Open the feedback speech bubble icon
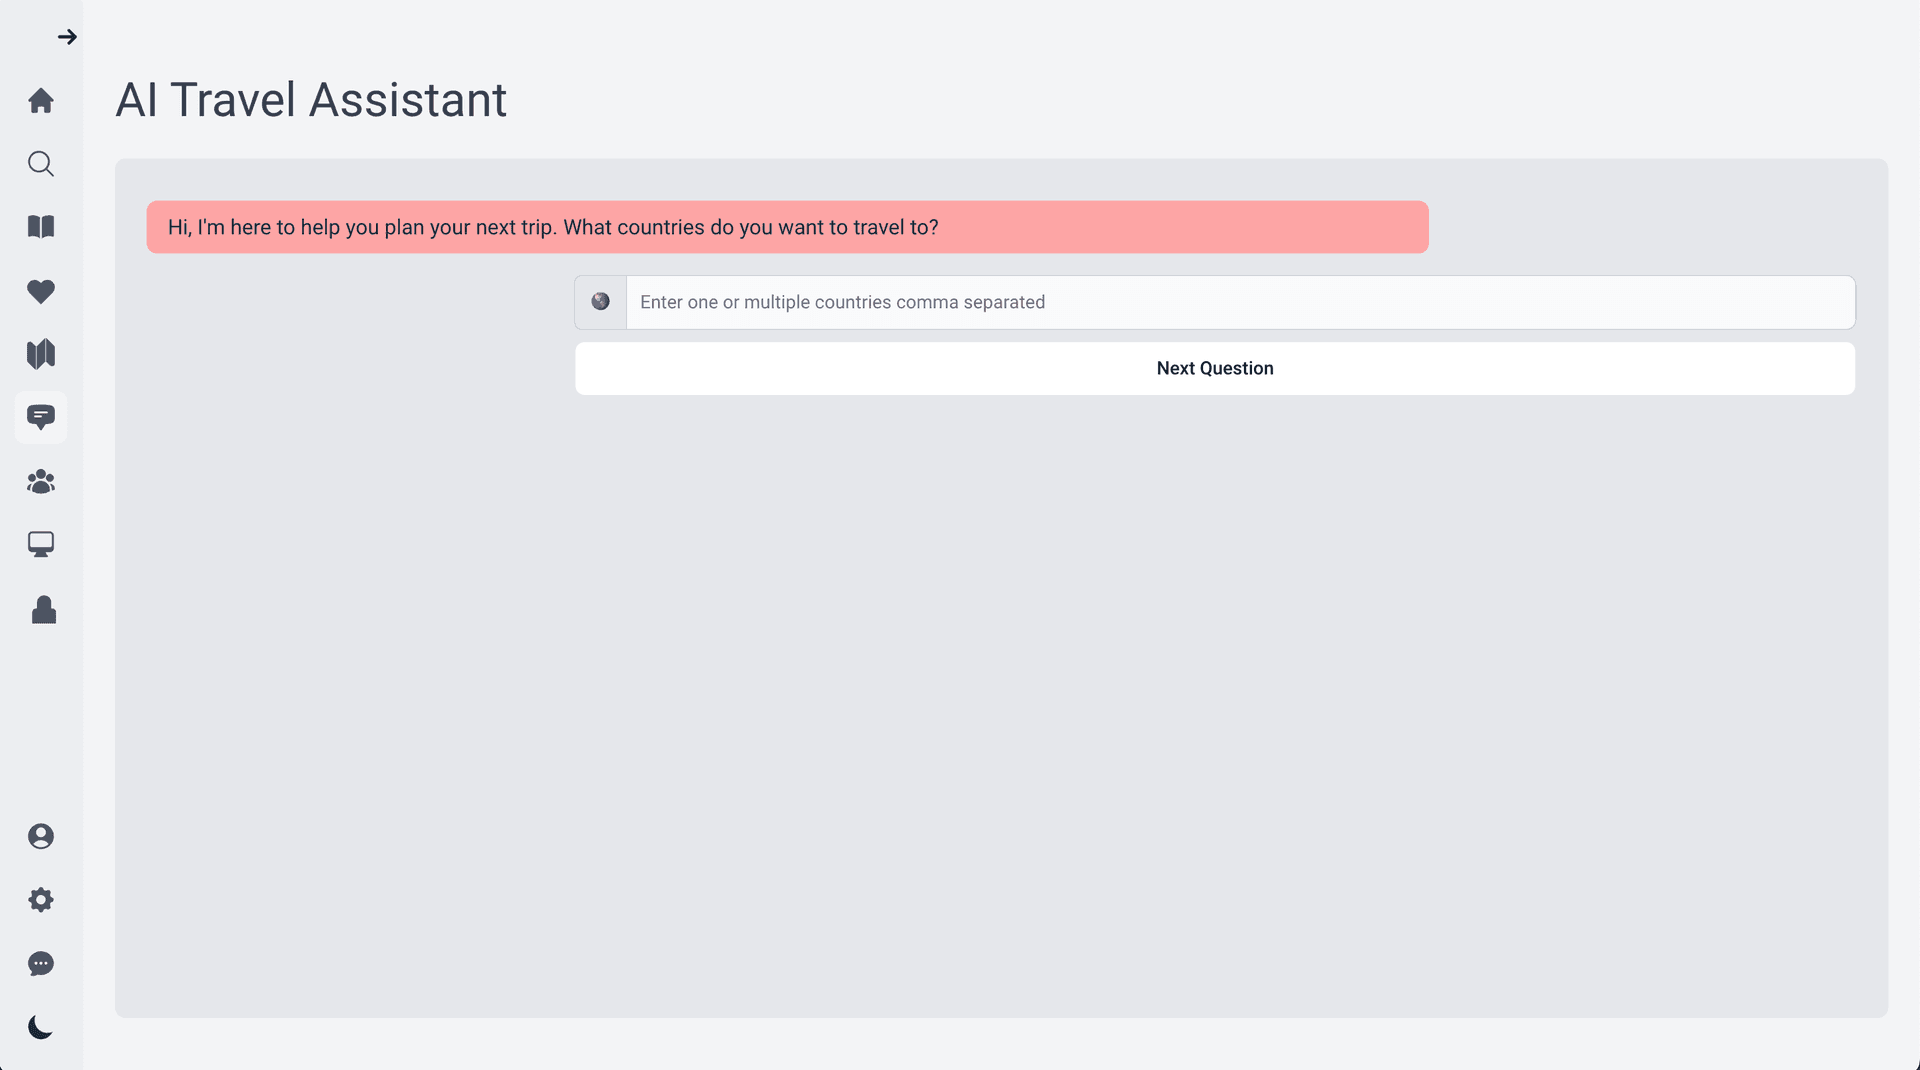This screenshot has height=1070, width=1920. point(41,964)
